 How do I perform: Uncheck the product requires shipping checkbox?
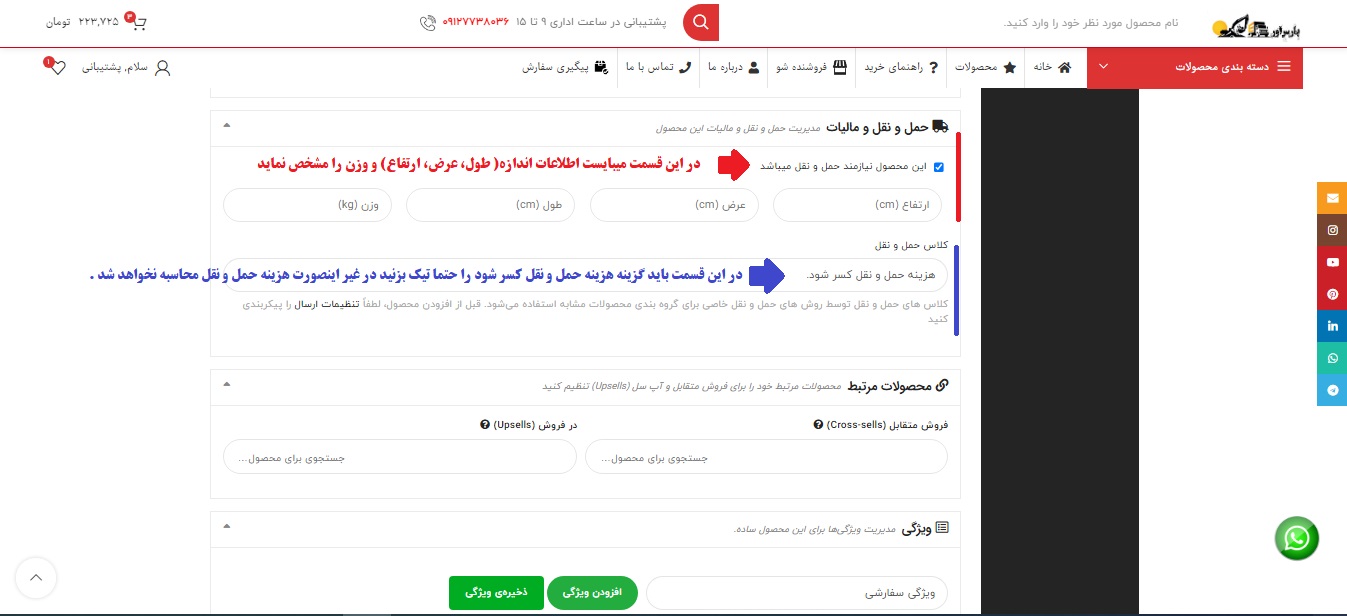click(938, 167)
